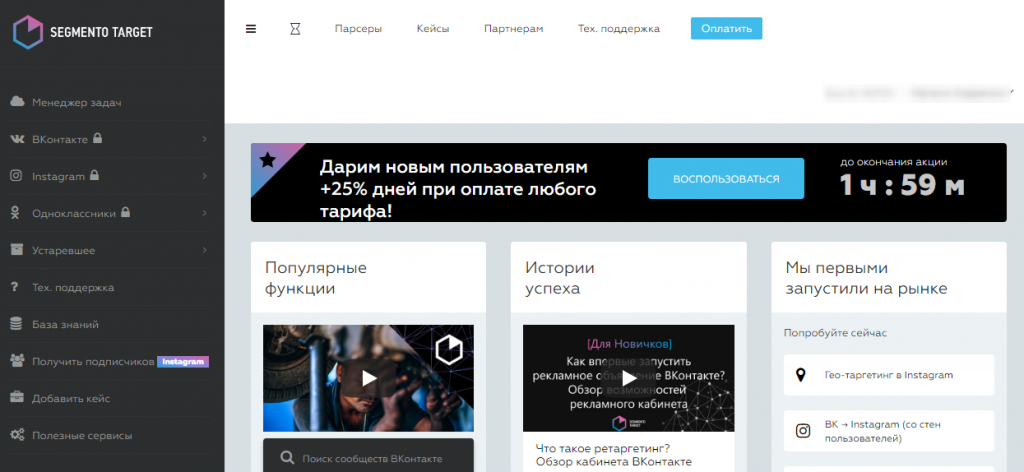Expand the Instagram sidebar chevron
The image size is (1024, 472).
coord(204,176)
